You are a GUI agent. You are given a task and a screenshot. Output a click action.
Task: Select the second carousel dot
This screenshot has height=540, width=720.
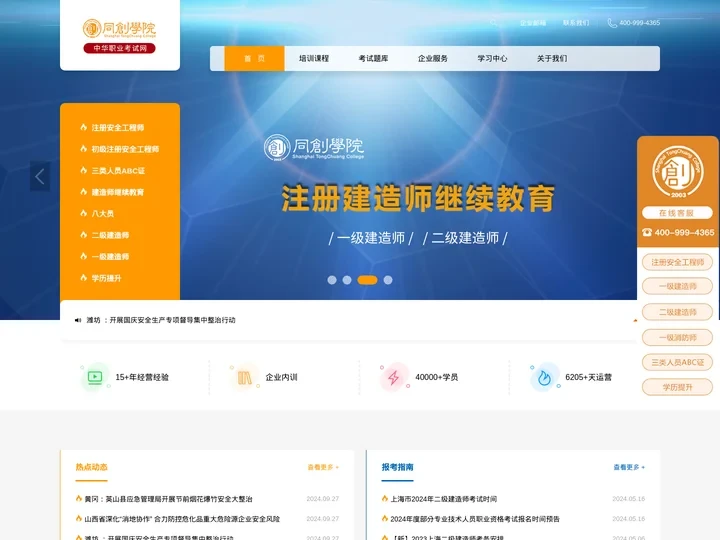click(347, 280)
